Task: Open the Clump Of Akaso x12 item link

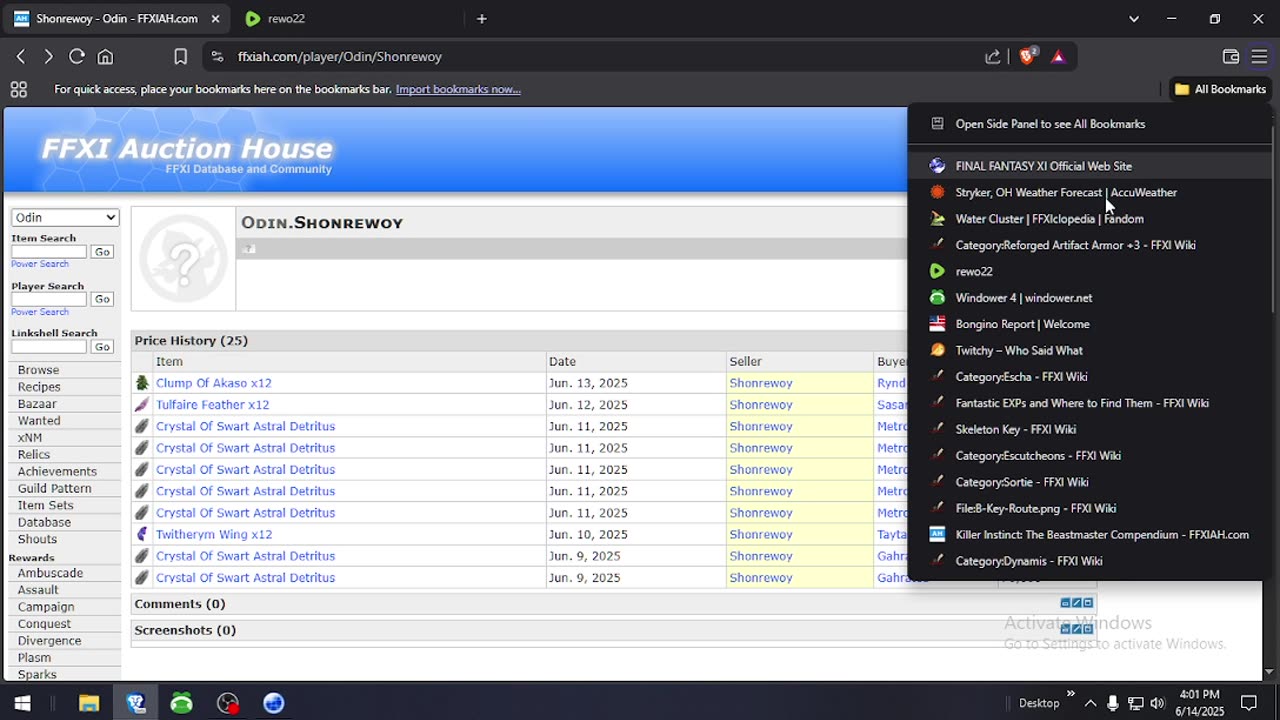Action: (214, 383)
